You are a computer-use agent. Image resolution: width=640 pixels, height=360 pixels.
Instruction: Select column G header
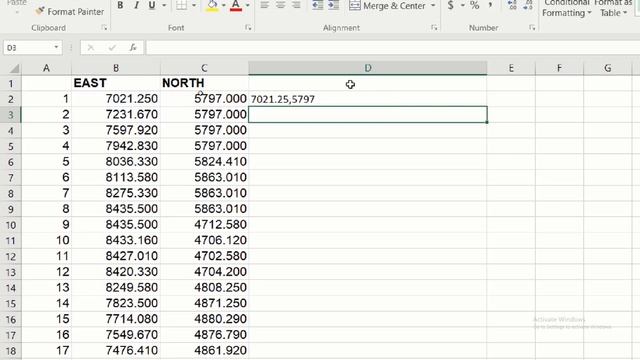pyautogui.click(x=608, y=68)
